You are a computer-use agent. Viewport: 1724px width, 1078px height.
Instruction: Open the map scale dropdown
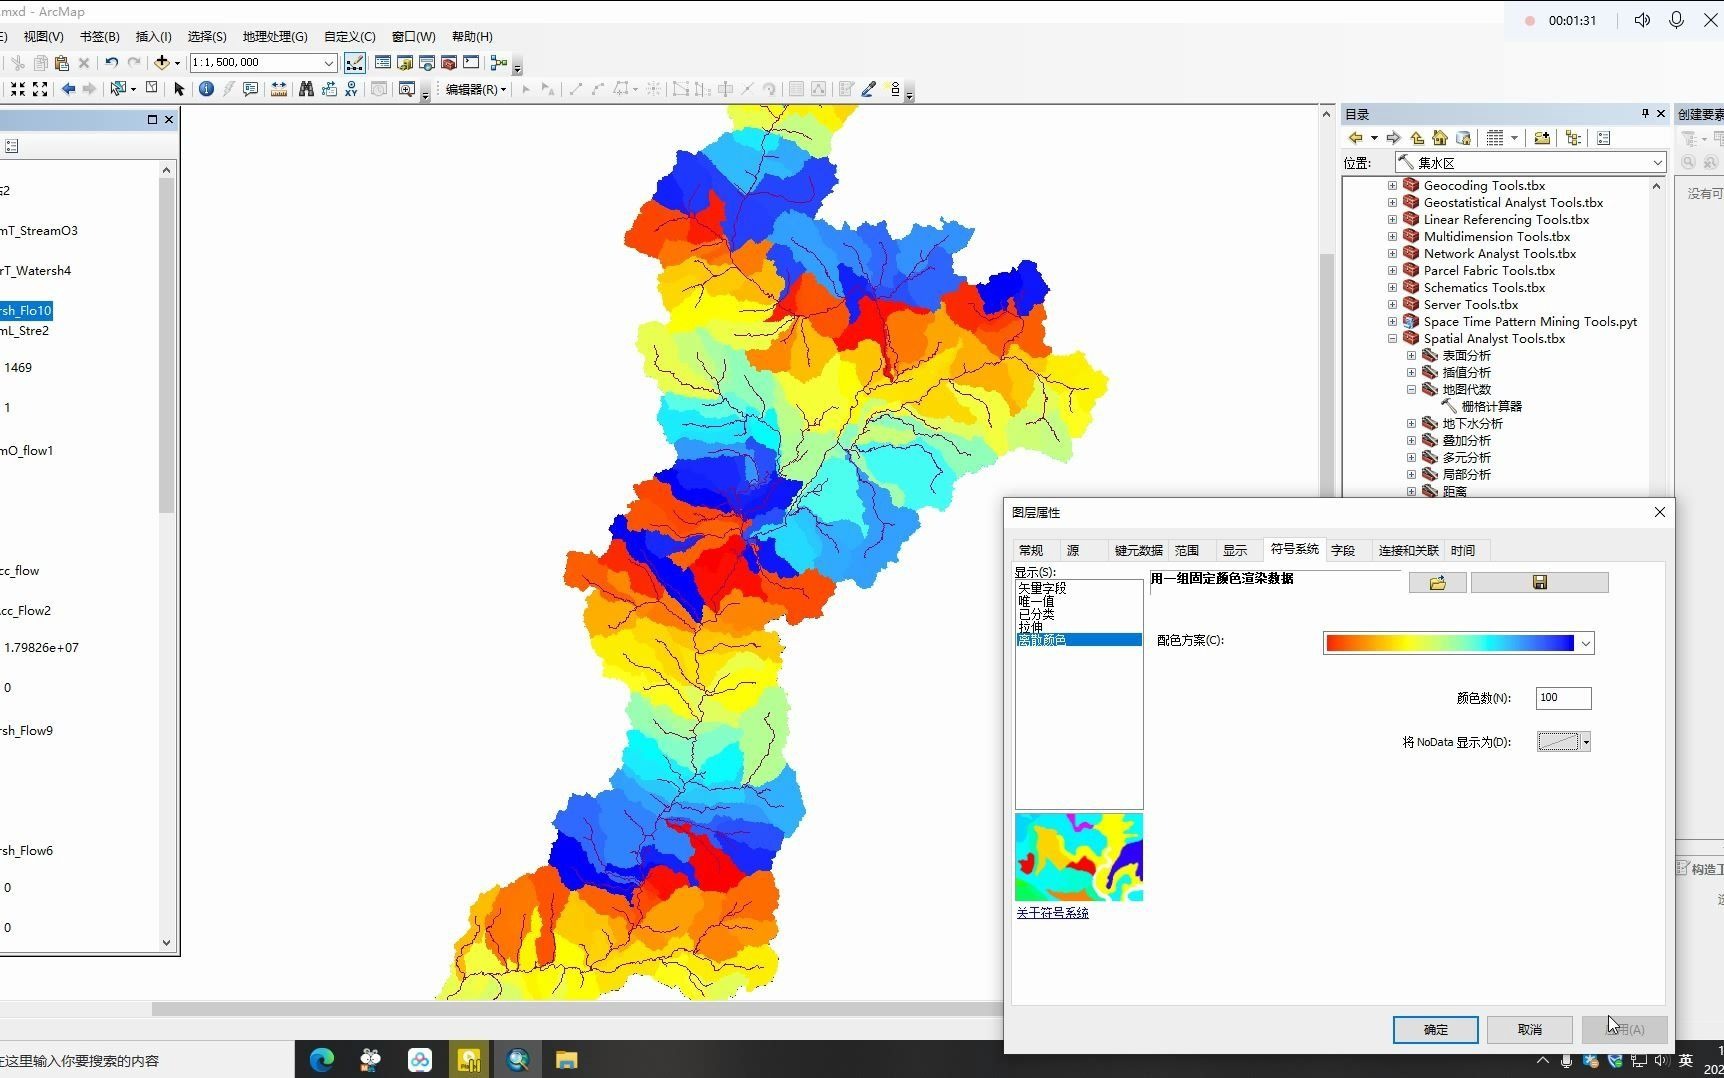(x=331, y=62)
